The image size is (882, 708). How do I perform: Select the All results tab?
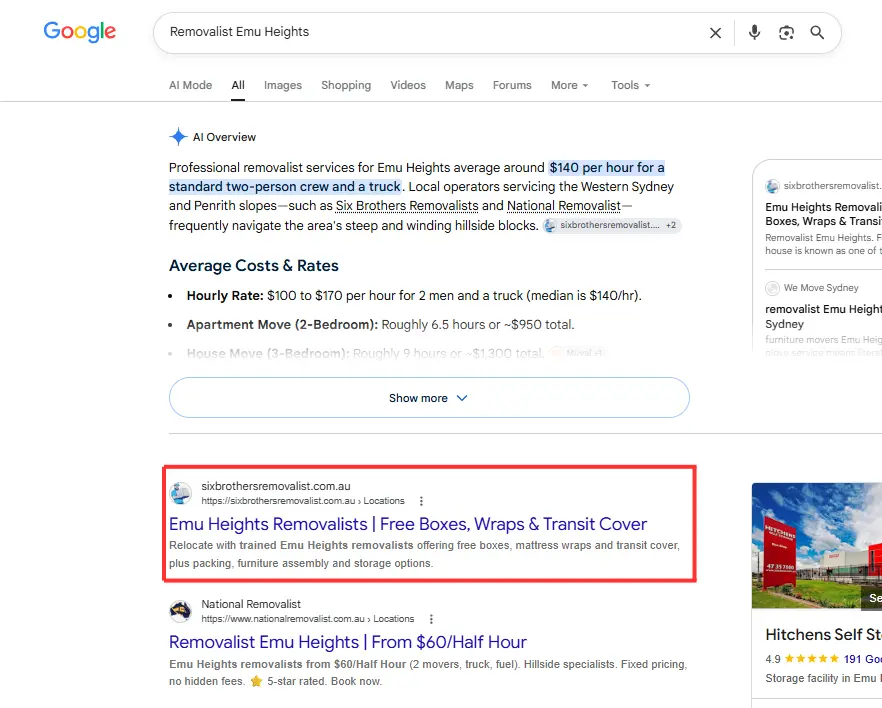tap(238, 85)
